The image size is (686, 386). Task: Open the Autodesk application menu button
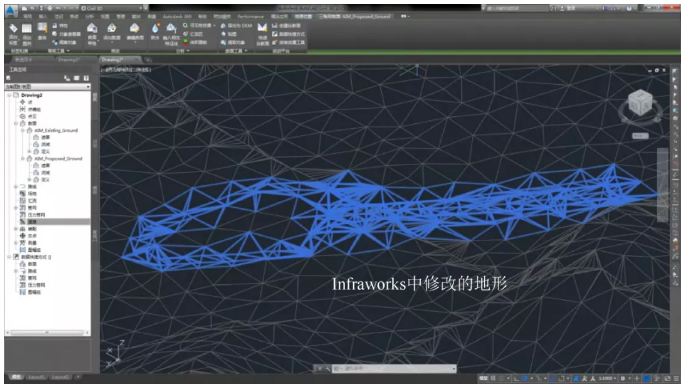(11, 10)
